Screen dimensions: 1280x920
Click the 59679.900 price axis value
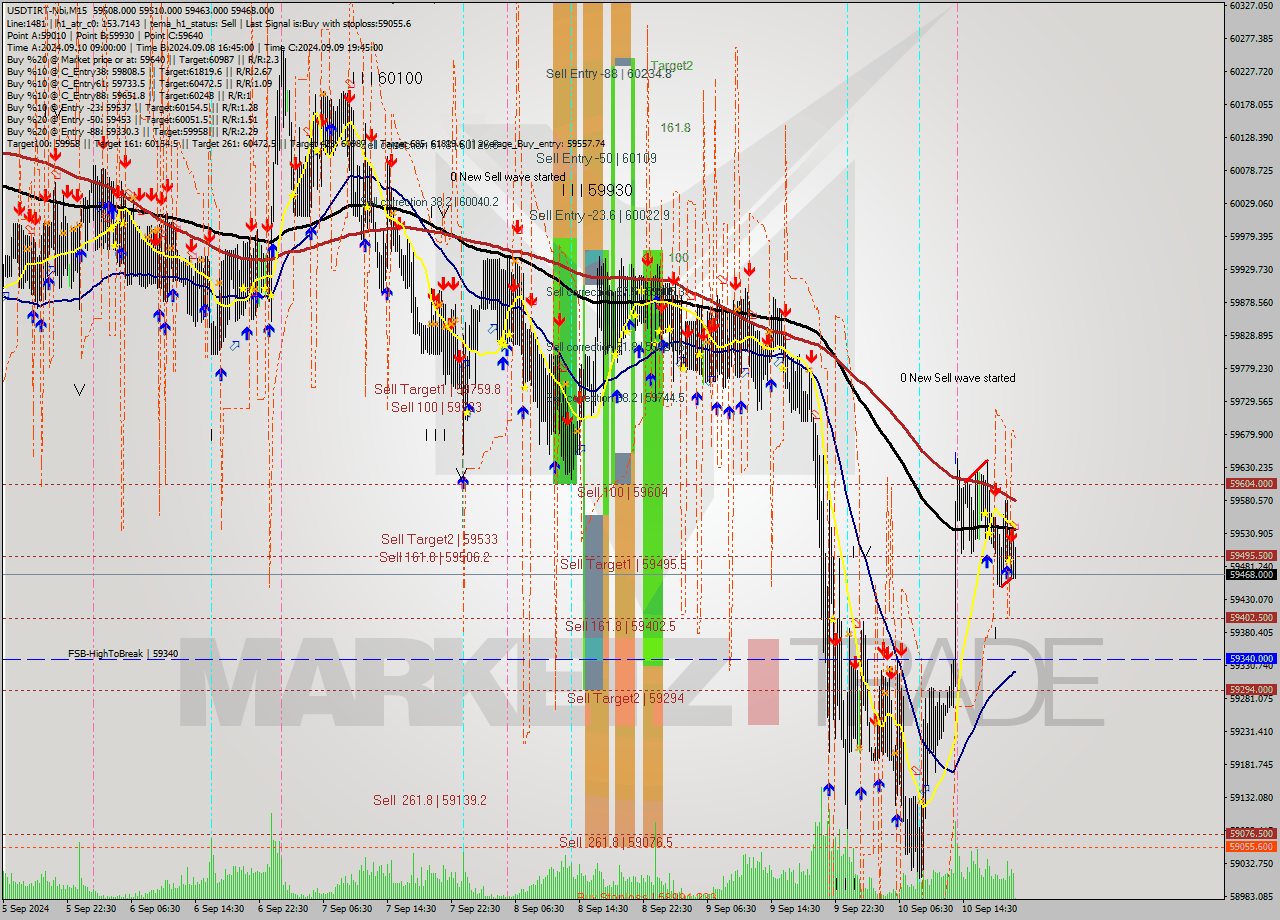pos(1250,434)
